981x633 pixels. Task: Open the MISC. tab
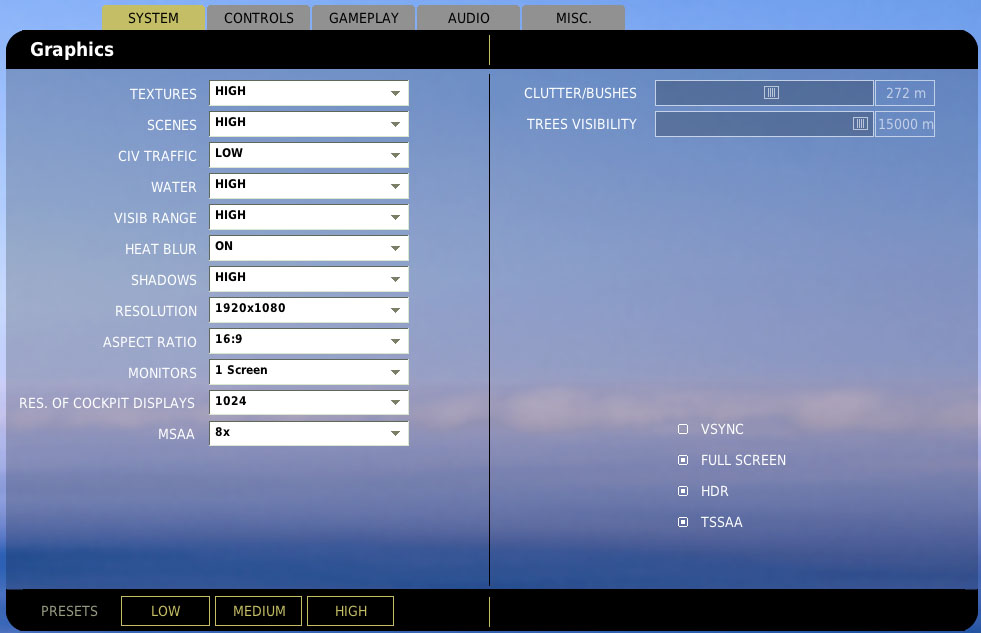[x=574, y=18]
